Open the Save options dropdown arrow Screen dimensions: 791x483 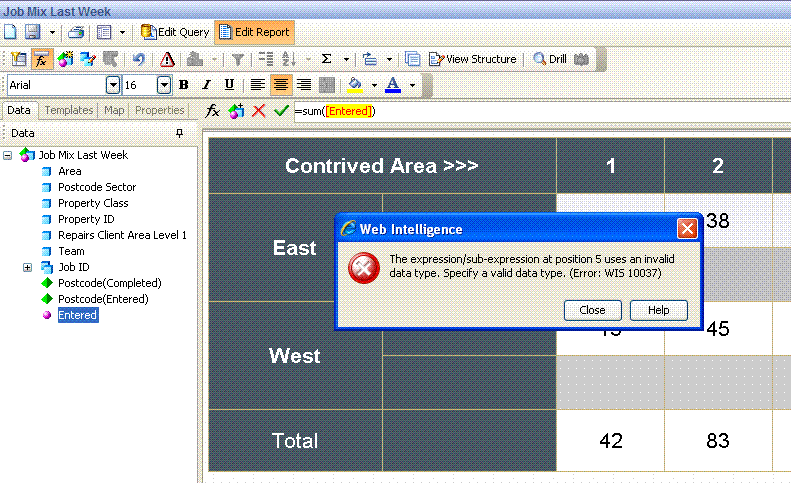click(x=52, y=32)
